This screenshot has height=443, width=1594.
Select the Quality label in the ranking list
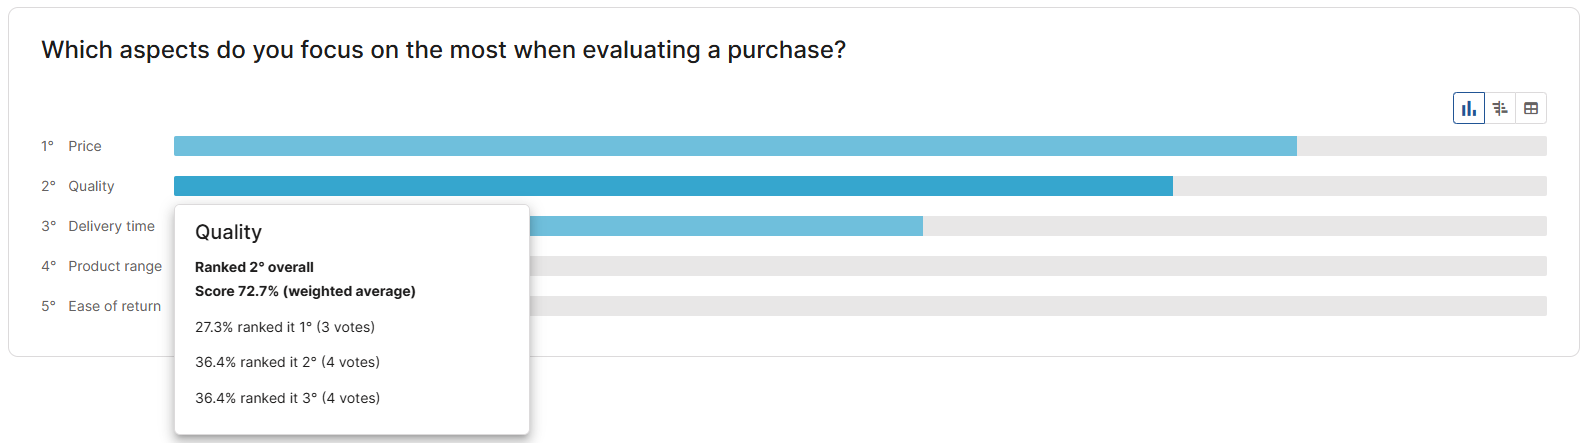(x=91, y=186)
